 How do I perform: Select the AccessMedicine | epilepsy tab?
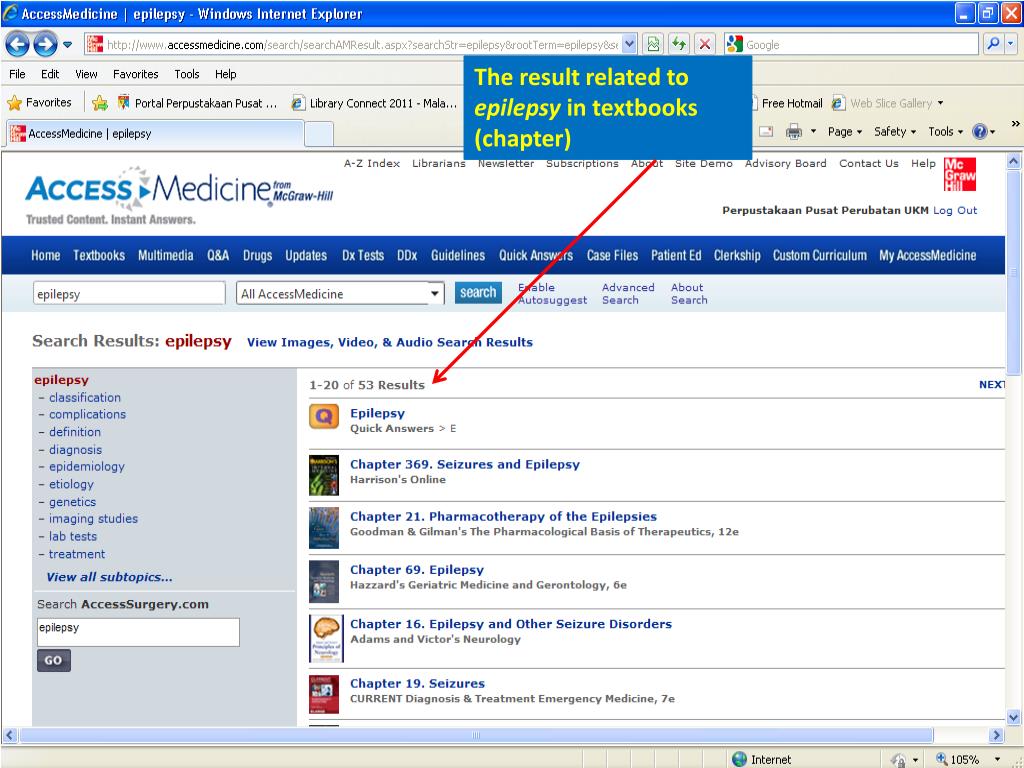tap(155, 133)
